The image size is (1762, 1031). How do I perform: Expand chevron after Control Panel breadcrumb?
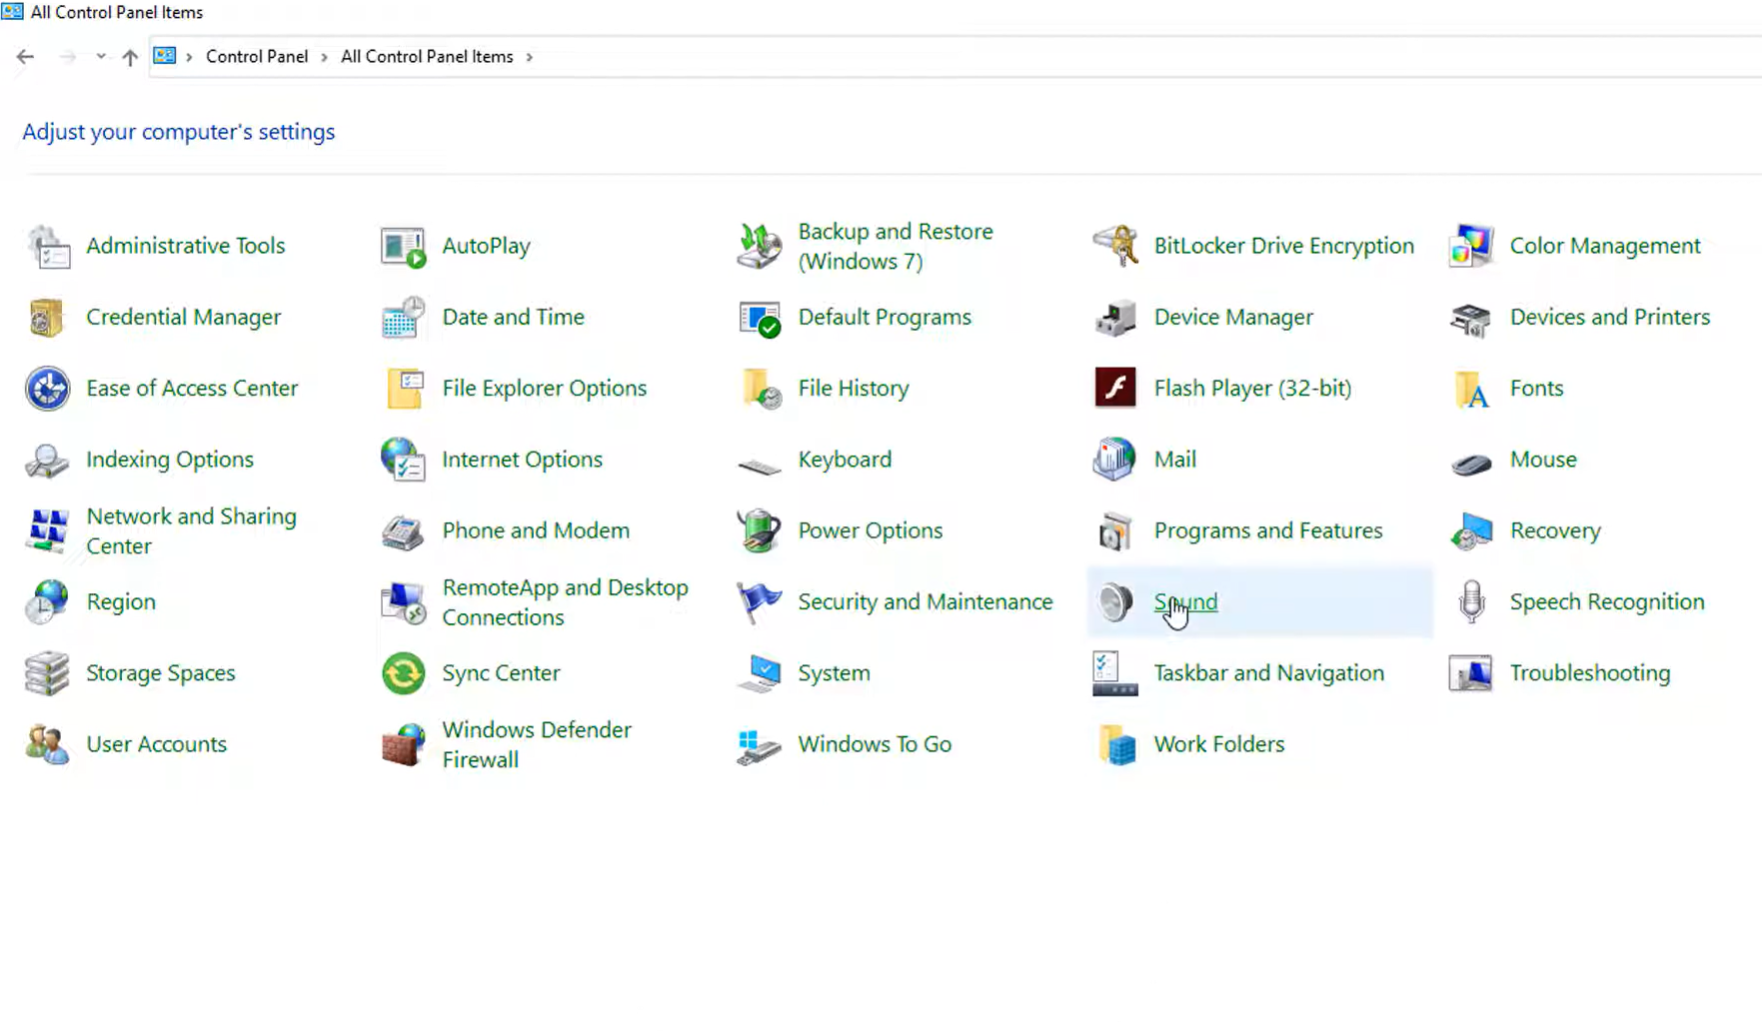[324, 57]
